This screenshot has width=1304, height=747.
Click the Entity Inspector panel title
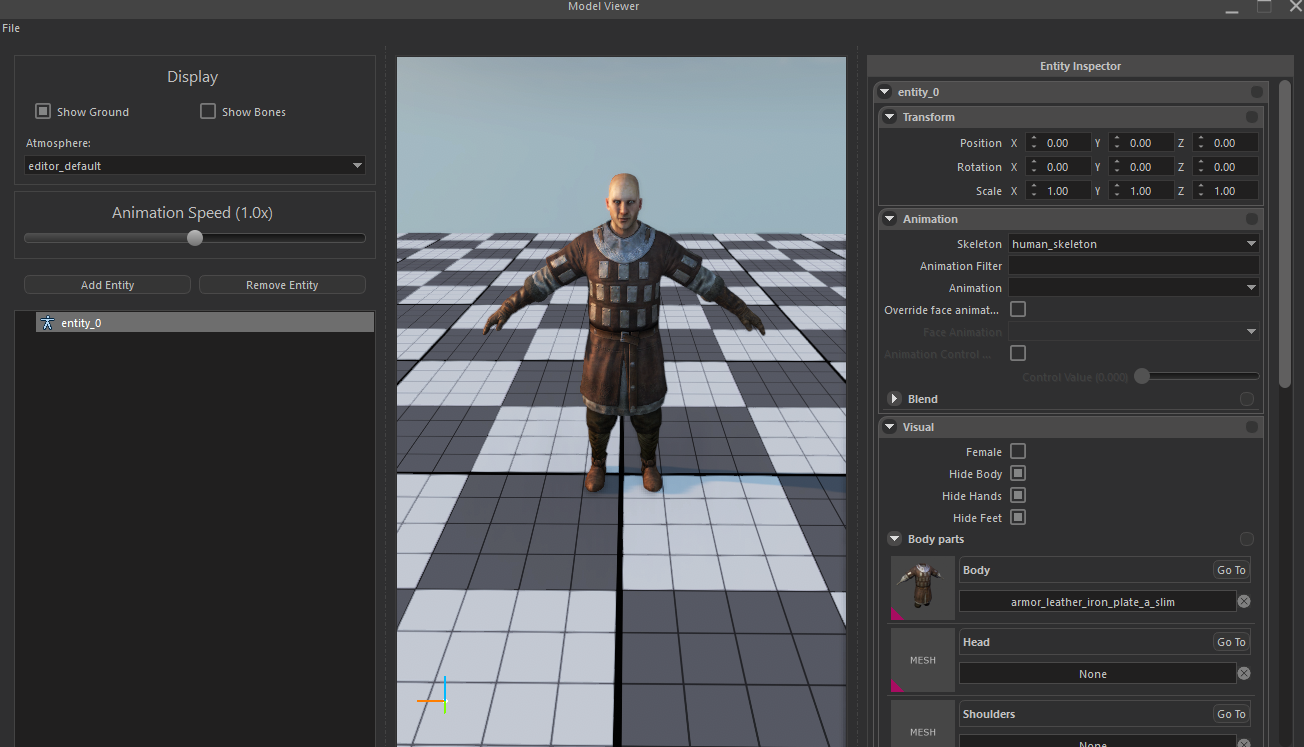(1080, 66)
